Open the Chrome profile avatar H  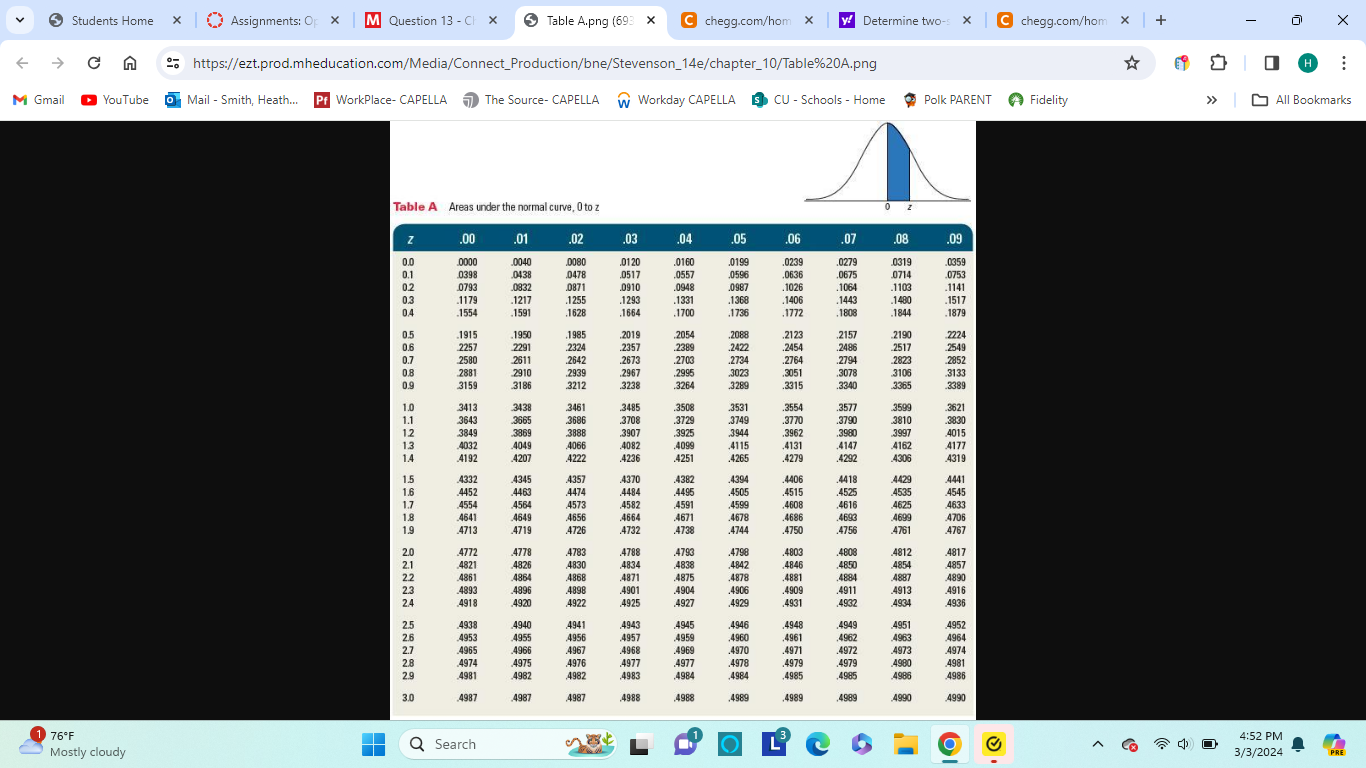(1310, 61)
